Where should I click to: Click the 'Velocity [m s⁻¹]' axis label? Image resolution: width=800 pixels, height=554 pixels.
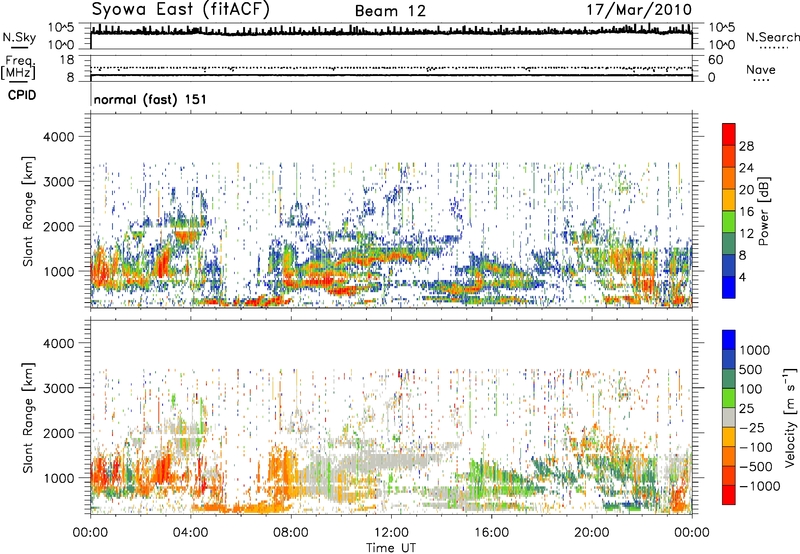tap(790, 417)
